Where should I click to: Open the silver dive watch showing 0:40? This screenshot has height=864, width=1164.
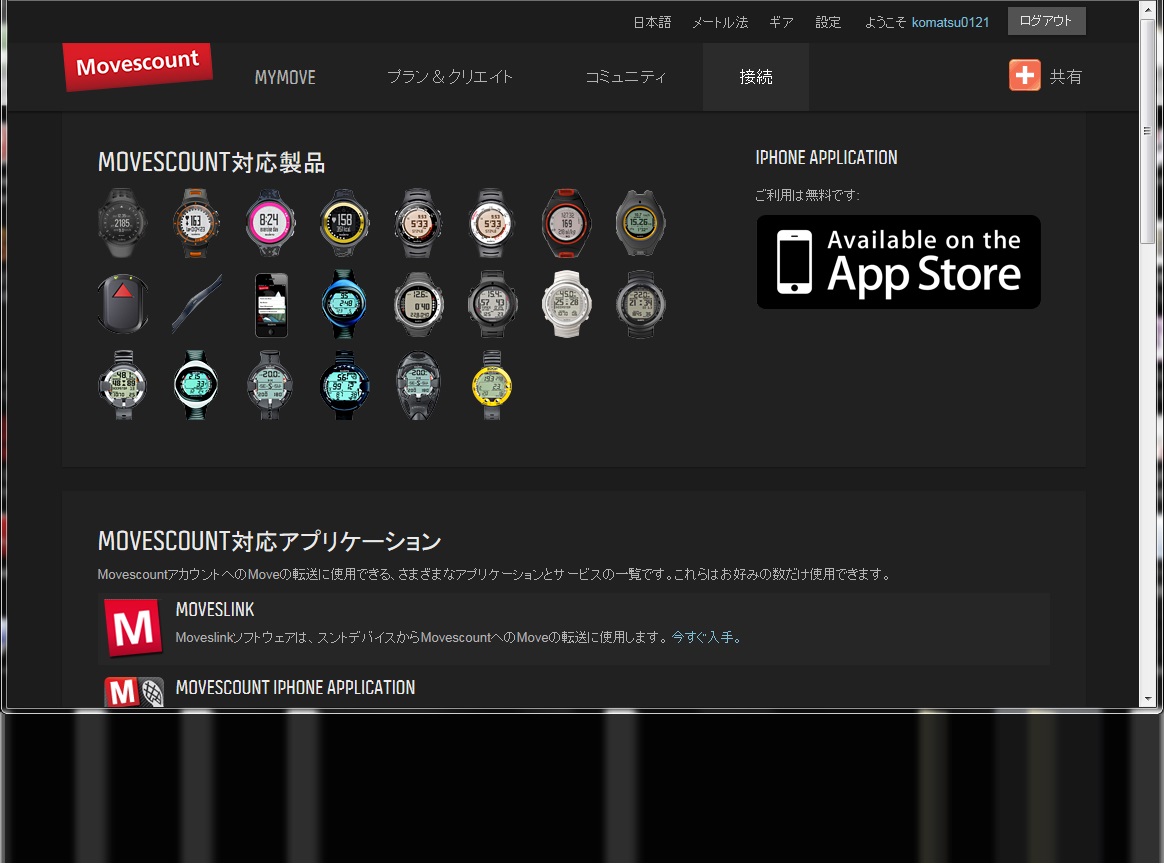pos(419,304)
